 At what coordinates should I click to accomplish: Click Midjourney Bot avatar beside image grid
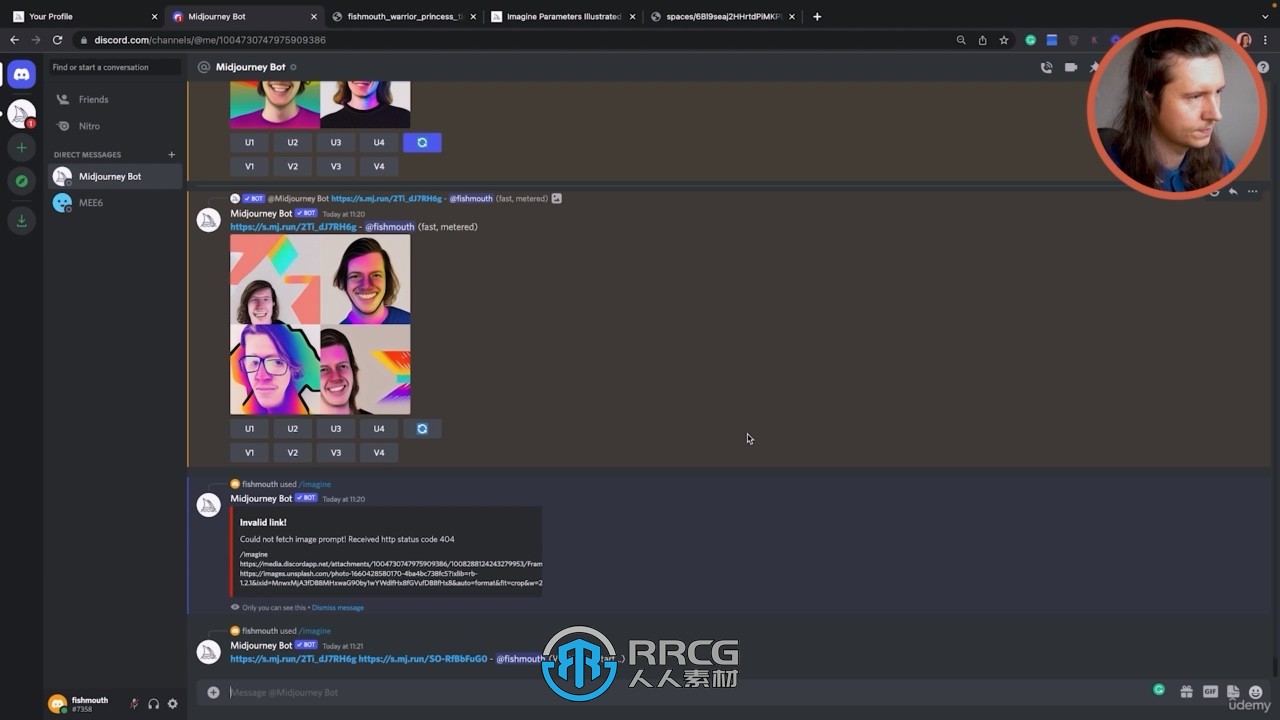pos(209,220)
